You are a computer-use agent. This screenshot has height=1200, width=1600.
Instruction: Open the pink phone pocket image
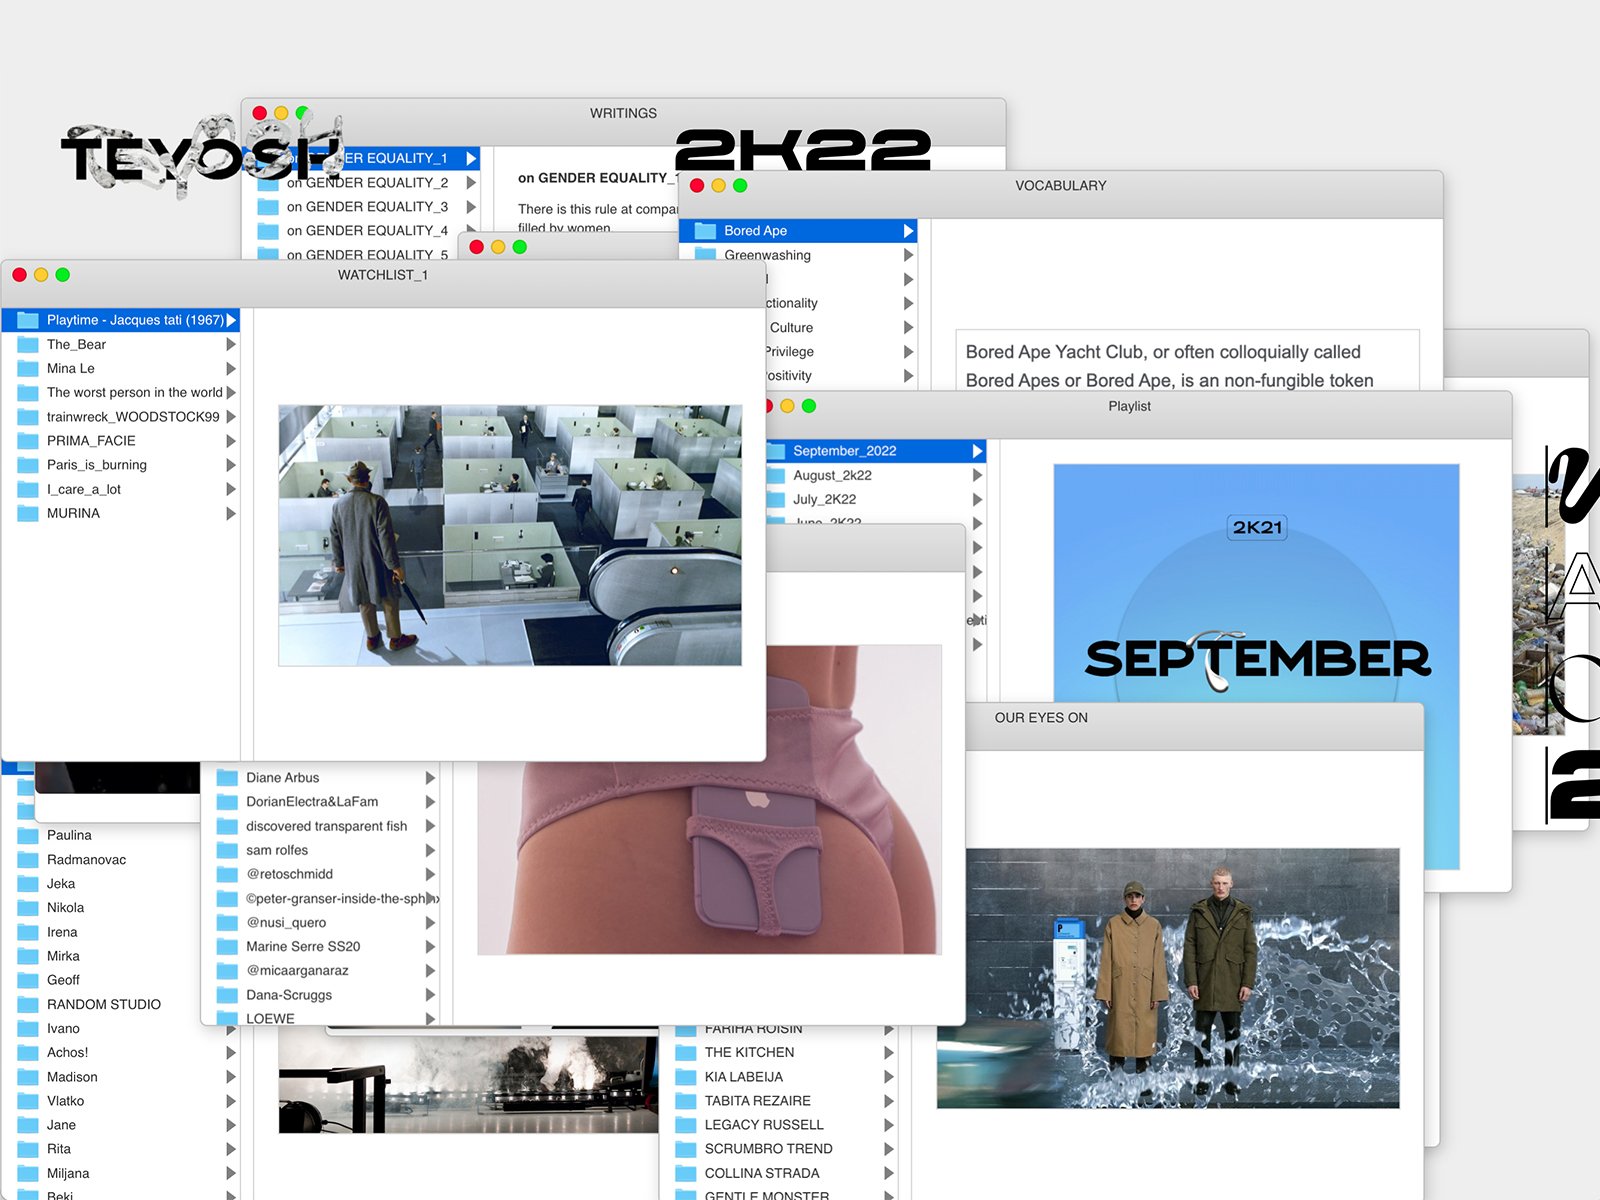[x=709, y=800]
